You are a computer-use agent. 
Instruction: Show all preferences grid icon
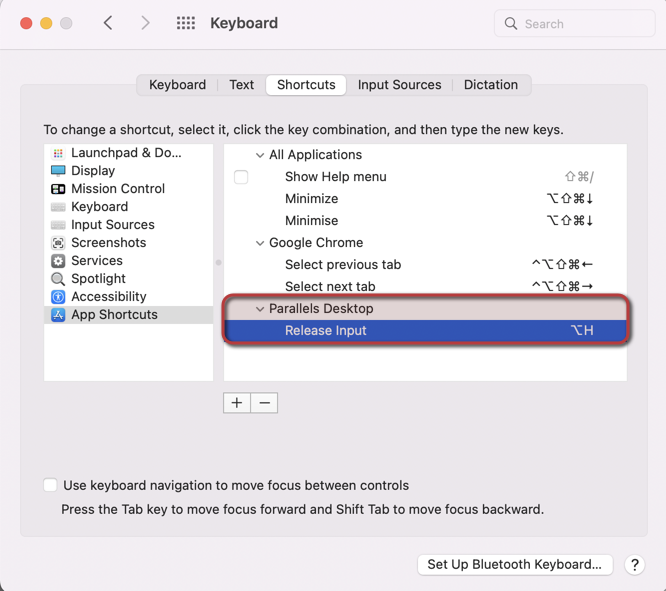(x=186, y=23)
